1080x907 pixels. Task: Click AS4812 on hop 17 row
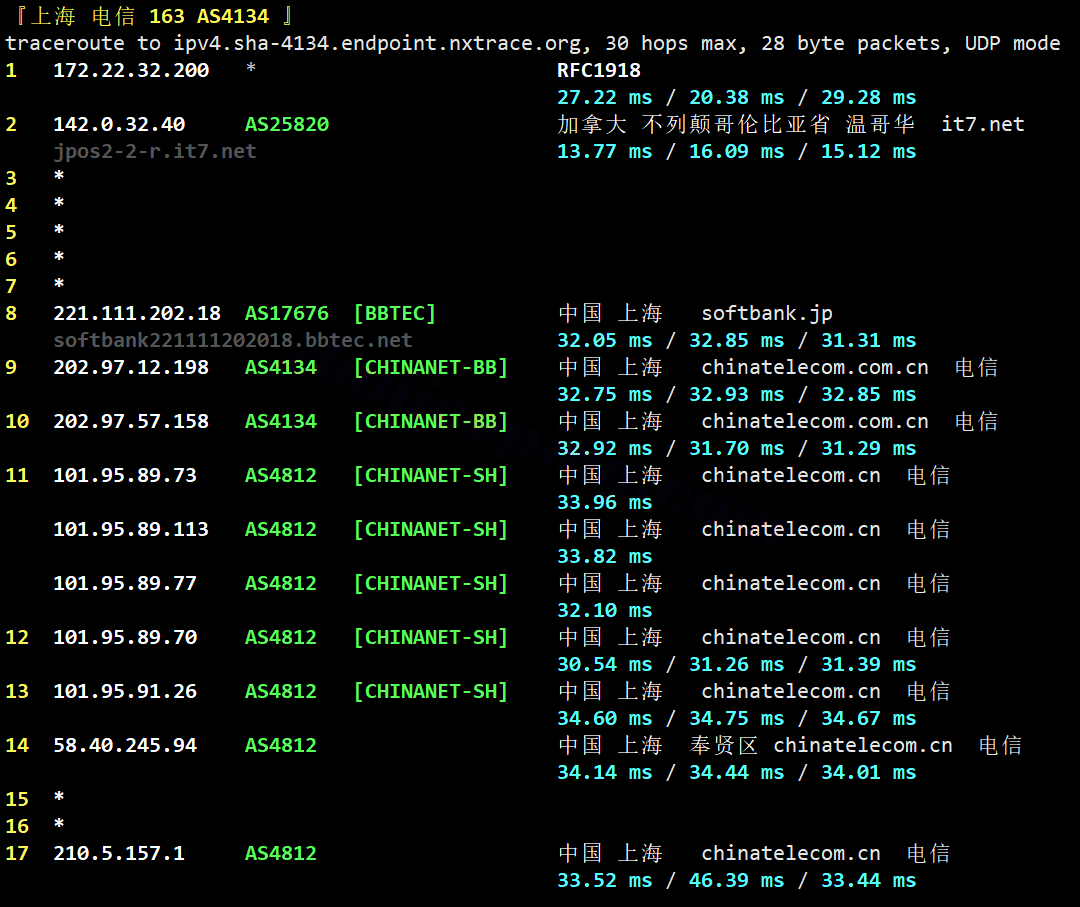(x=281, y=853)
